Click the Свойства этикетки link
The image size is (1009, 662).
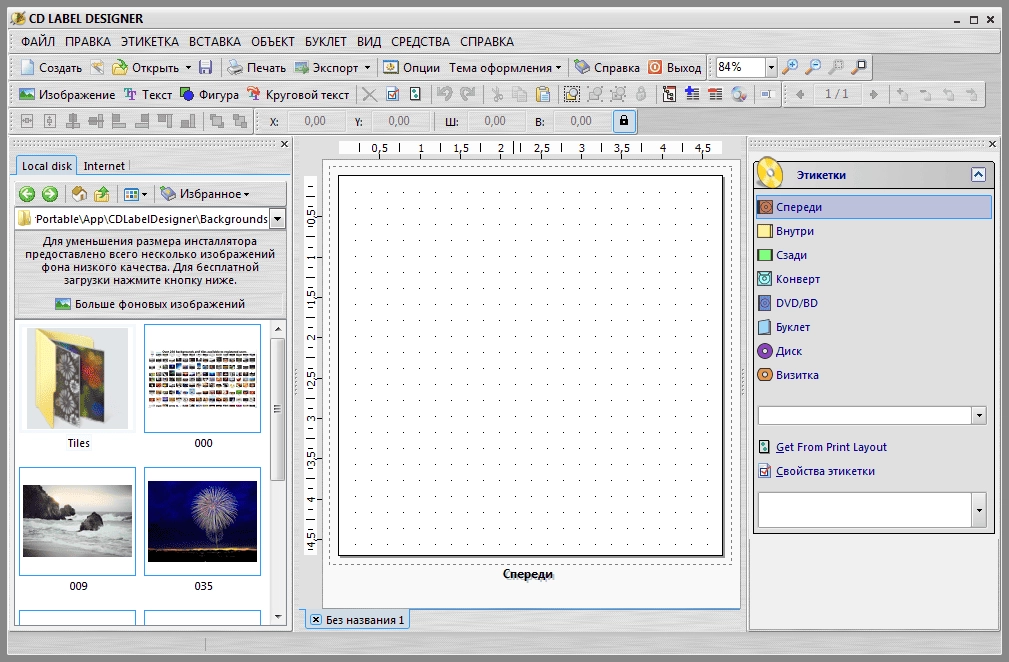(817, 471)
